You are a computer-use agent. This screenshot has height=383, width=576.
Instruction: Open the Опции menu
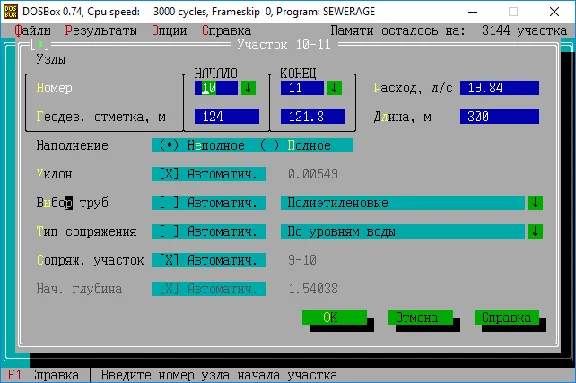tap(170, 30)
